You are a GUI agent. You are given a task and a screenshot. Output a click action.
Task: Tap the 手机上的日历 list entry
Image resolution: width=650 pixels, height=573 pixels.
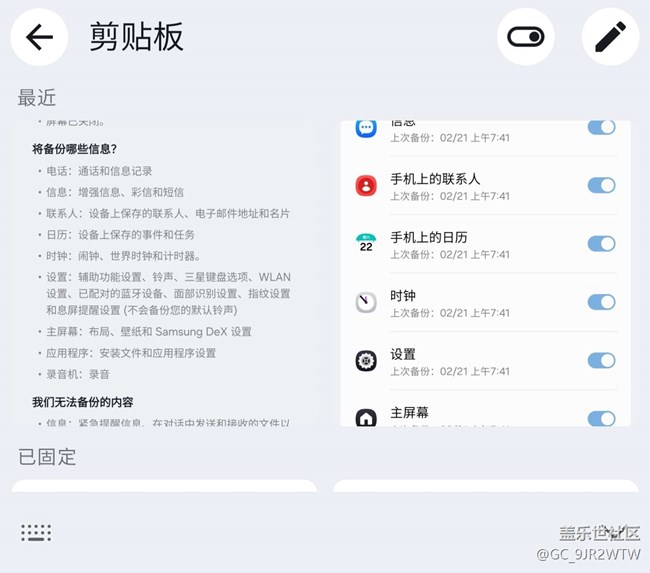click(470, 244)
